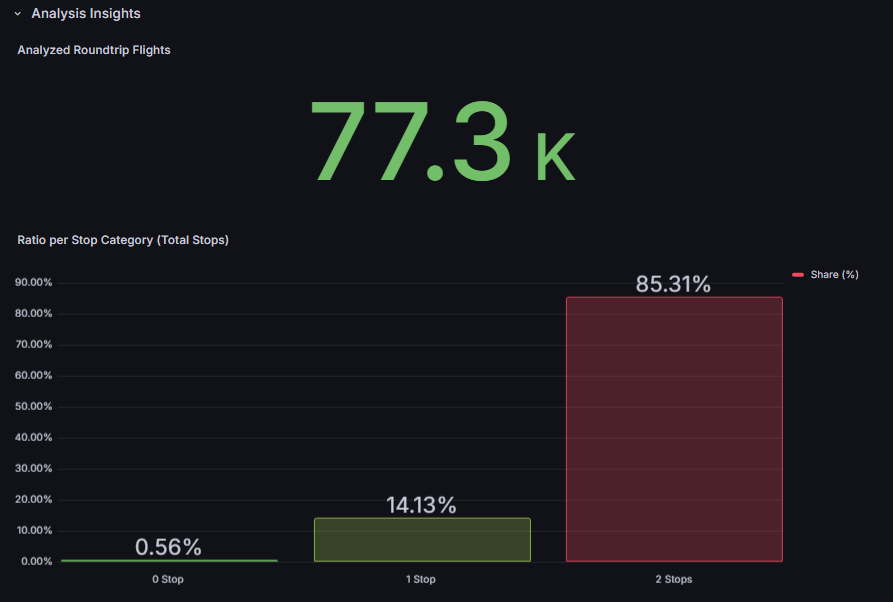Image resolution: width=893 pixels, height=602 pixels.
Task: Collapse the Analysis Insights row chevron
Action: point(18,14)
